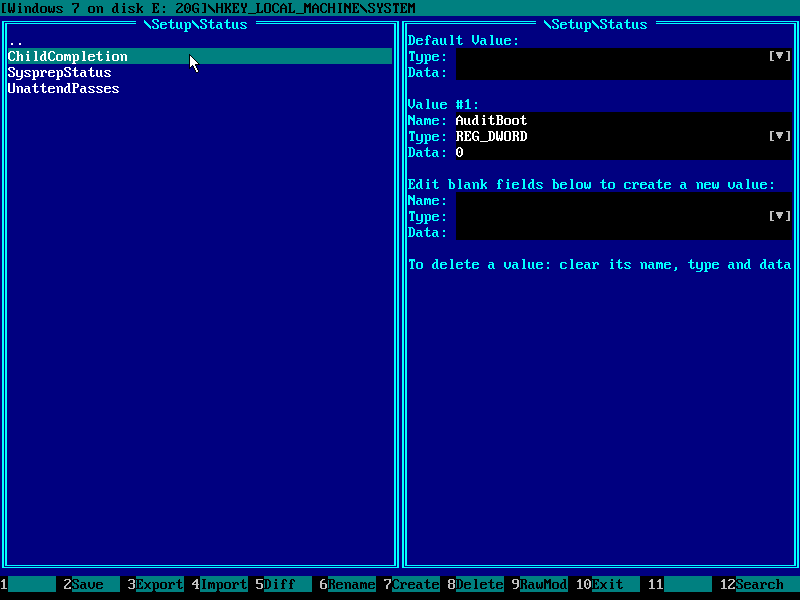This screenshot has width=800, height=600.
Task: Click the AuditBoot name field
Action: [623, 120]
